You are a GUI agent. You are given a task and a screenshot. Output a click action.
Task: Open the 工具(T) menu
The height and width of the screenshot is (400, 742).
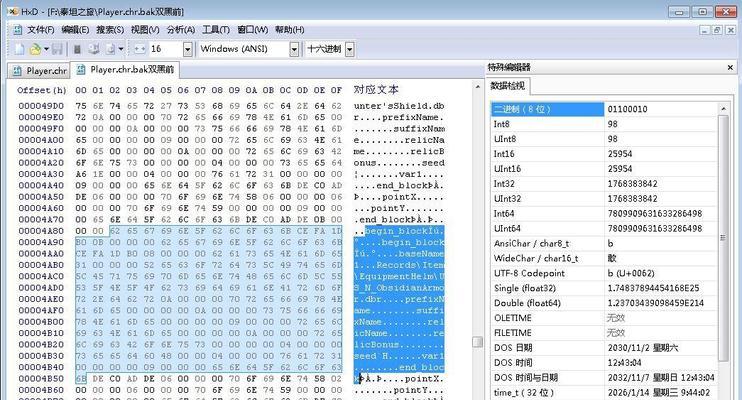[x=216, y=30]
